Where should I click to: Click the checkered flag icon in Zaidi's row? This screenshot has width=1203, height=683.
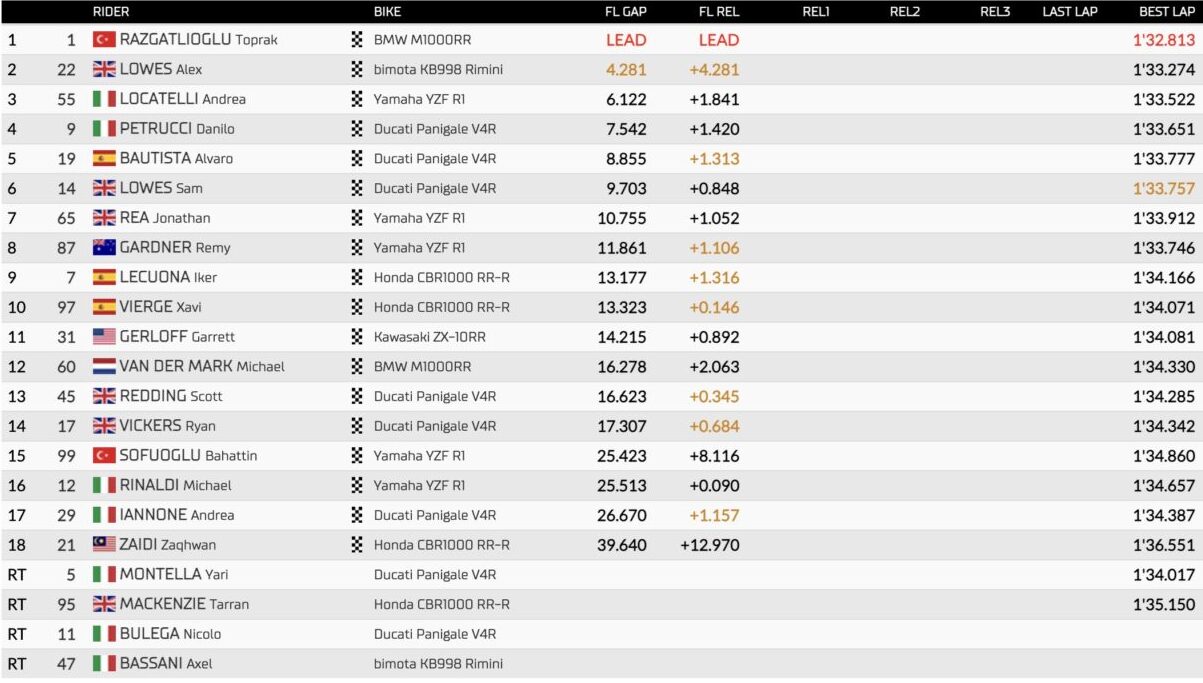coord(357,545)
